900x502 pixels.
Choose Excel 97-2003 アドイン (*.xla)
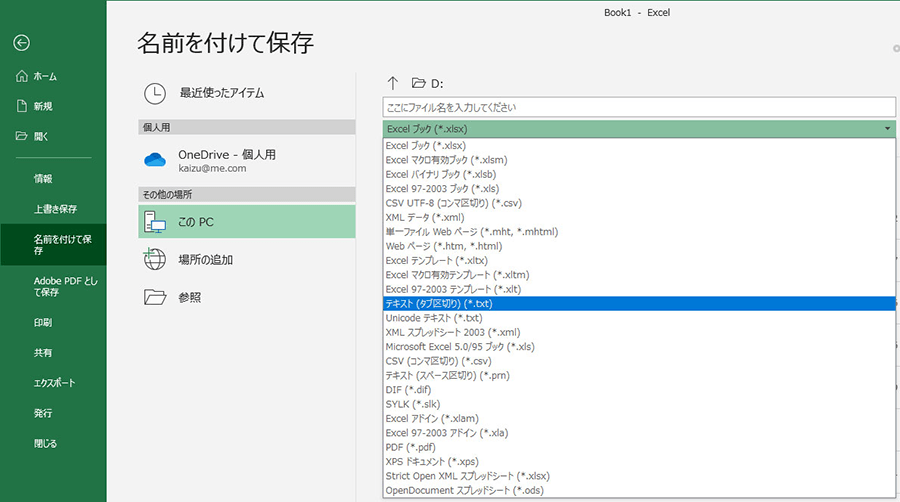pos(639,433)
